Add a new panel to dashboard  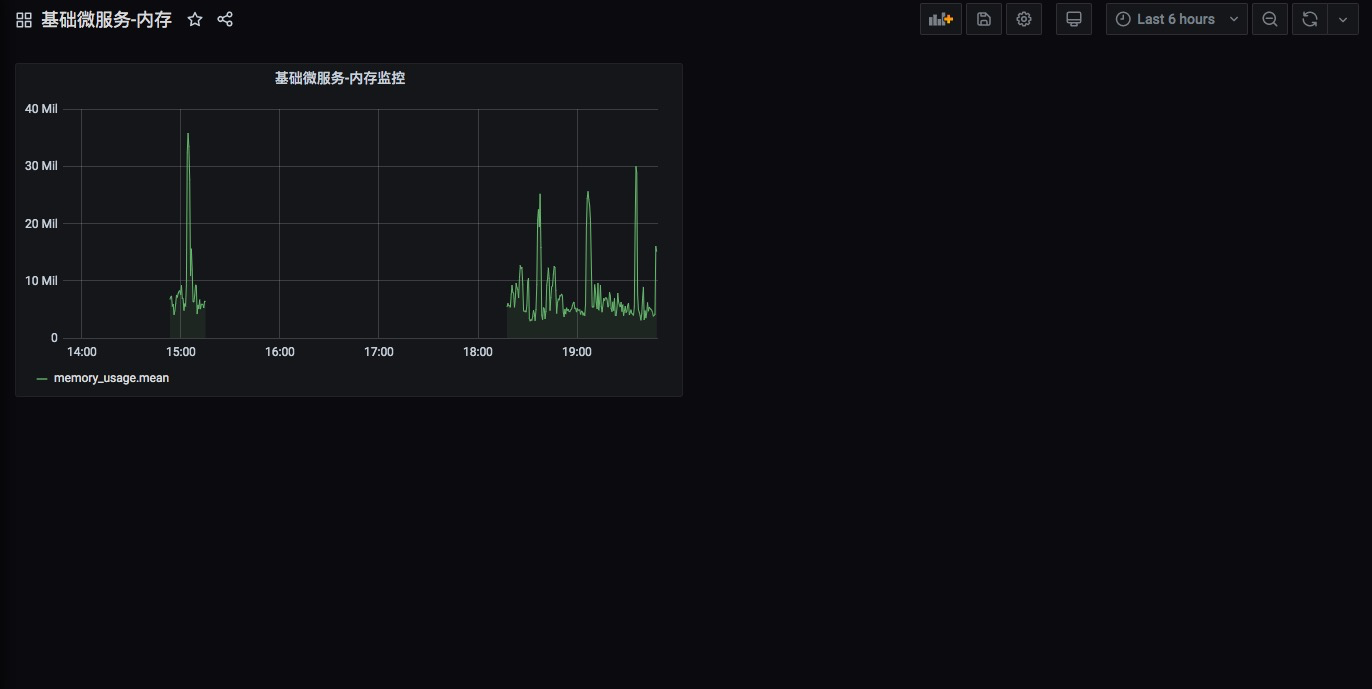(x=941, y=19)
